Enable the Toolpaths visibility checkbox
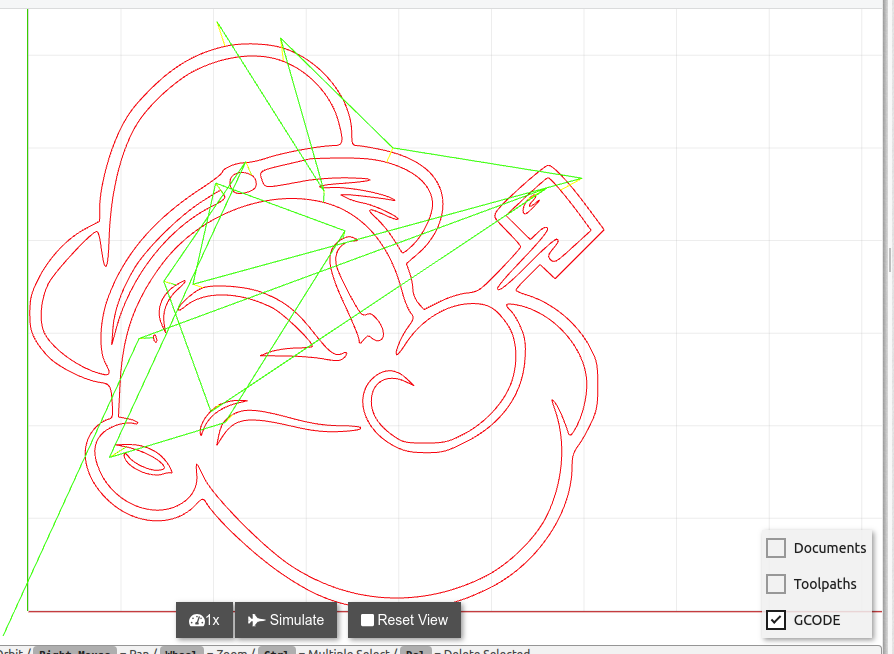This screenshot has height=654, width=894. point(776,584)
